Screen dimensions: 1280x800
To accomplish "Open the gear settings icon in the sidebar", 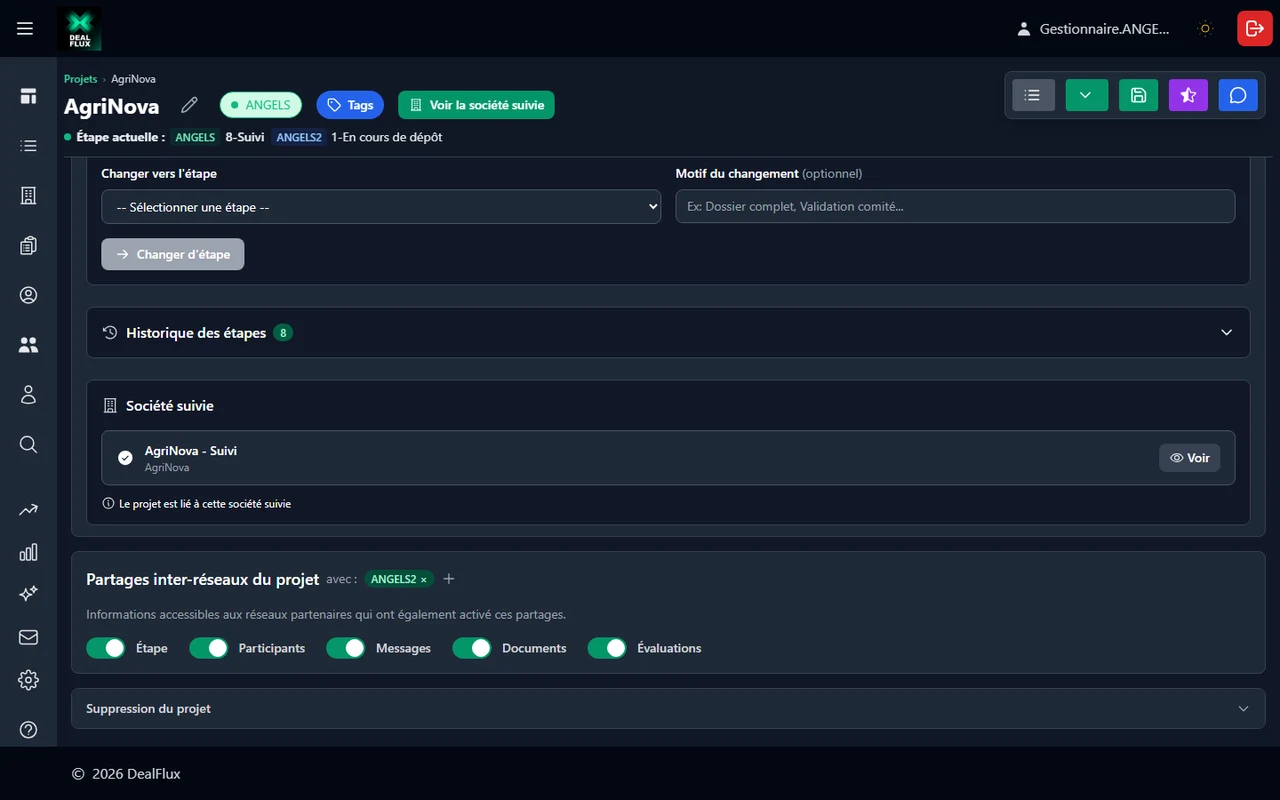I will click(28, 680).
